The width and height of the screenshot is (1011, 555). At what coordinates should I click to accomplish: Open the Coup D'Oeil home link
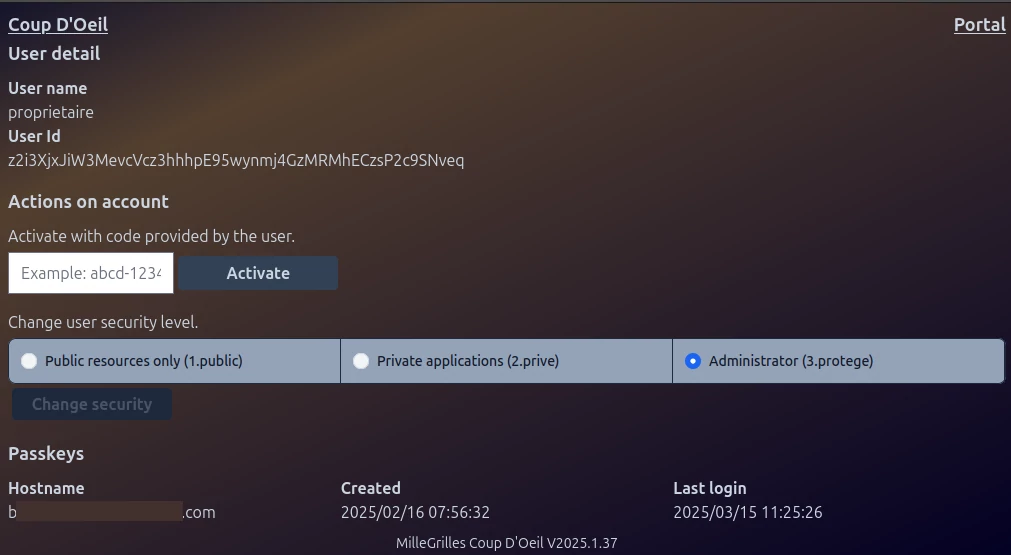[58, 25]
